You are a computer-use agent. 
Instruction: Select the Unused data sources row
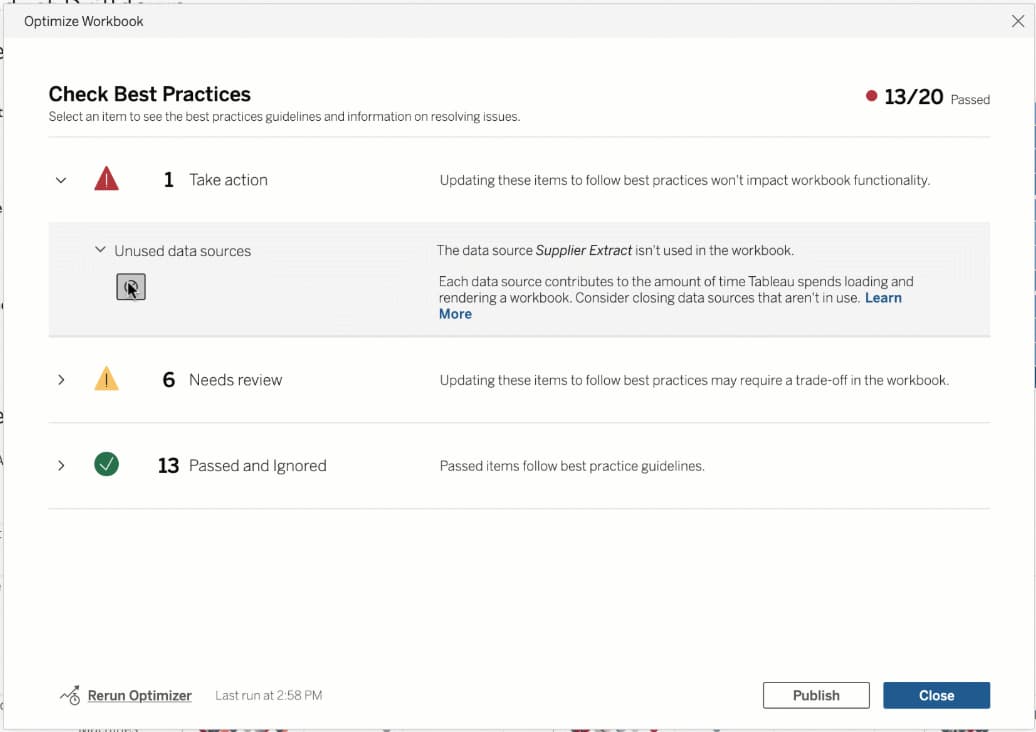pos(183,250)
